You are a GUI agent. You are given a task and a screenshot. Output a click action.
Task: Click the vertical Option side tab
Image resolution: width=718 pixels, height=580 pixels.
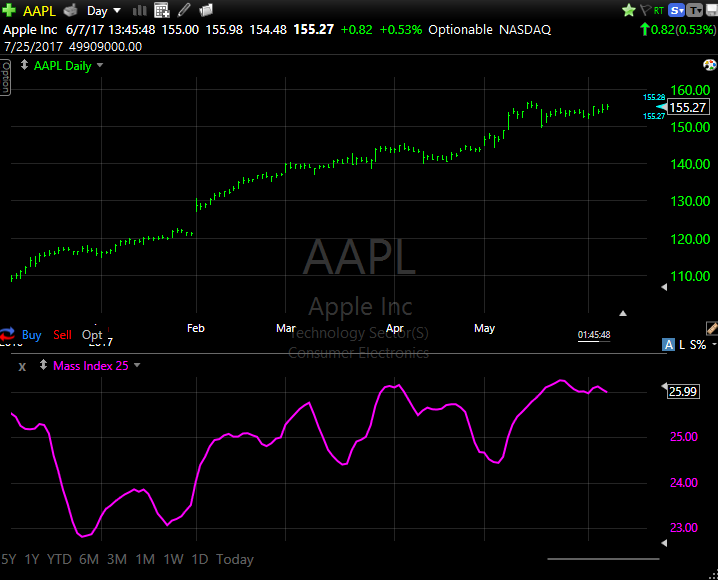coord(5,77)
